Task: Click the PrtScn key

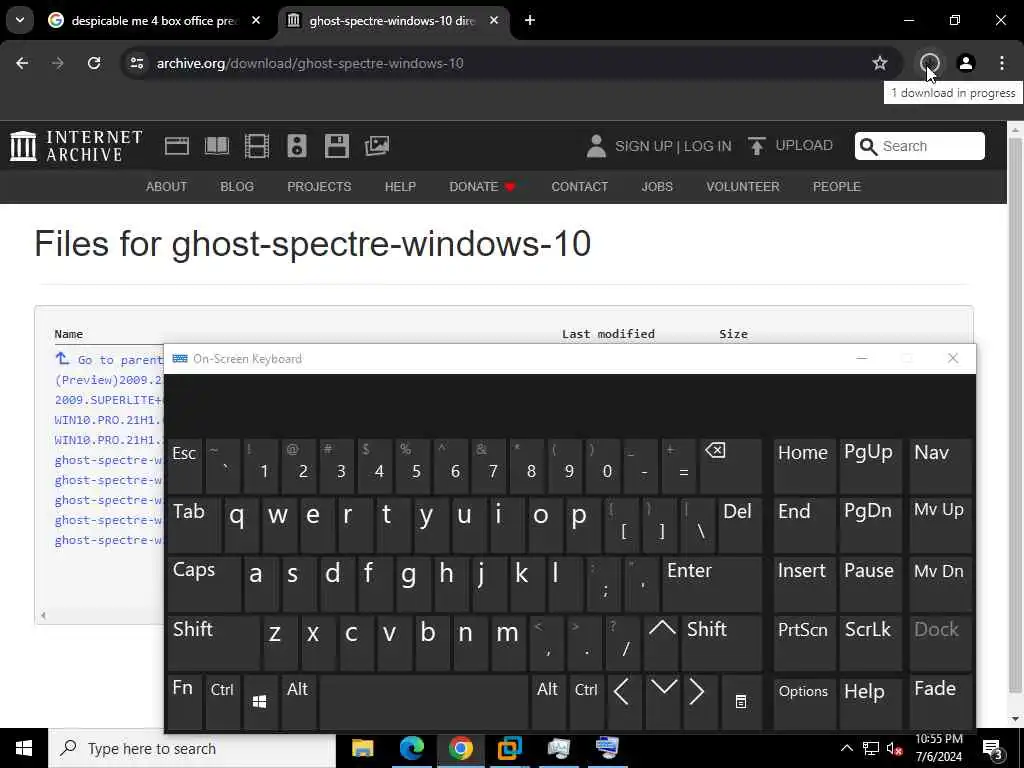Action: tap(804, 643)
